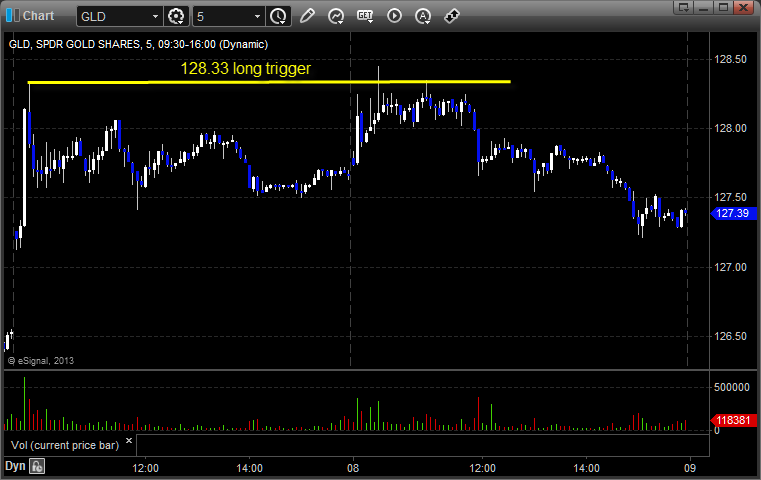
Task: Open the GET tools menu
Action: pyautogui.click(x=365, y=16)
